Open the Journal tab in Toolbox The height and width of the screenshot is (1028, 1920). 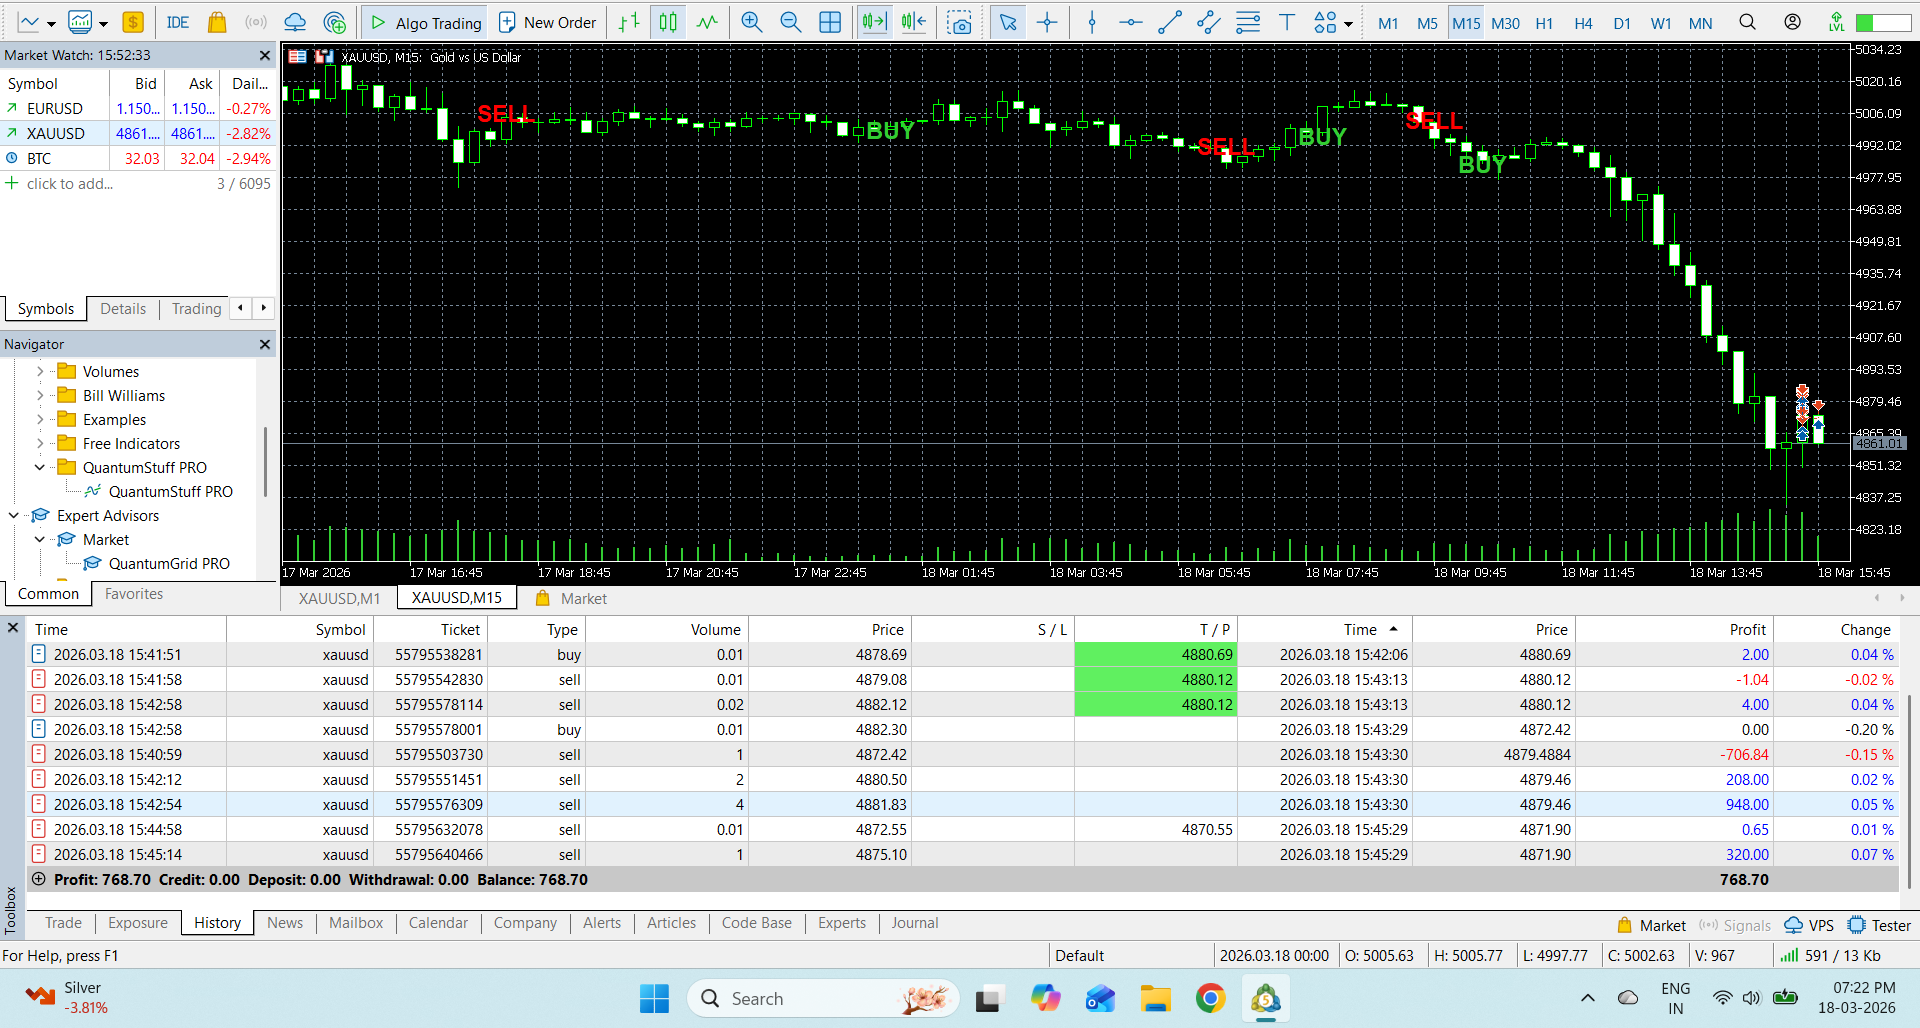(915, 923)
